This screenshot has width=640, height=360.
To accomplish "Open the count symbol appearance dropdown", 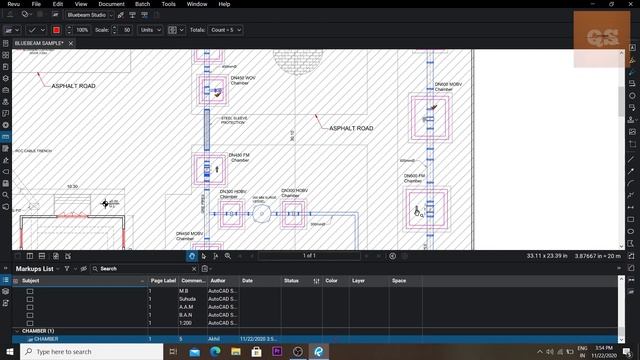I will (11, 30).
